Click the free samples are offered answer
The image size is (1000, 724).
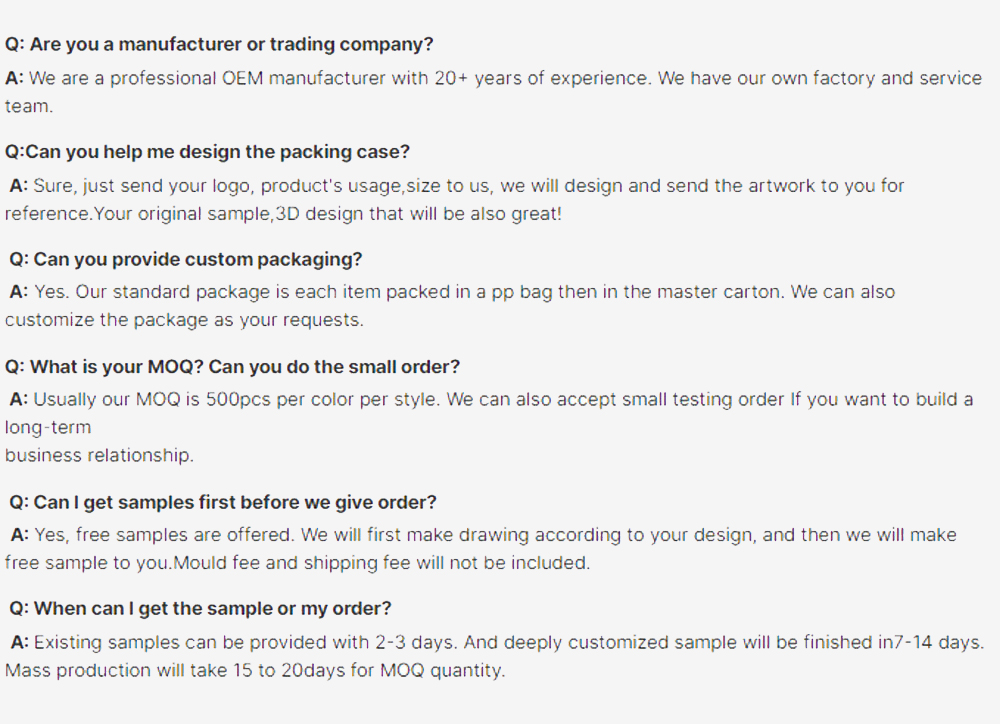coord(483,535)
